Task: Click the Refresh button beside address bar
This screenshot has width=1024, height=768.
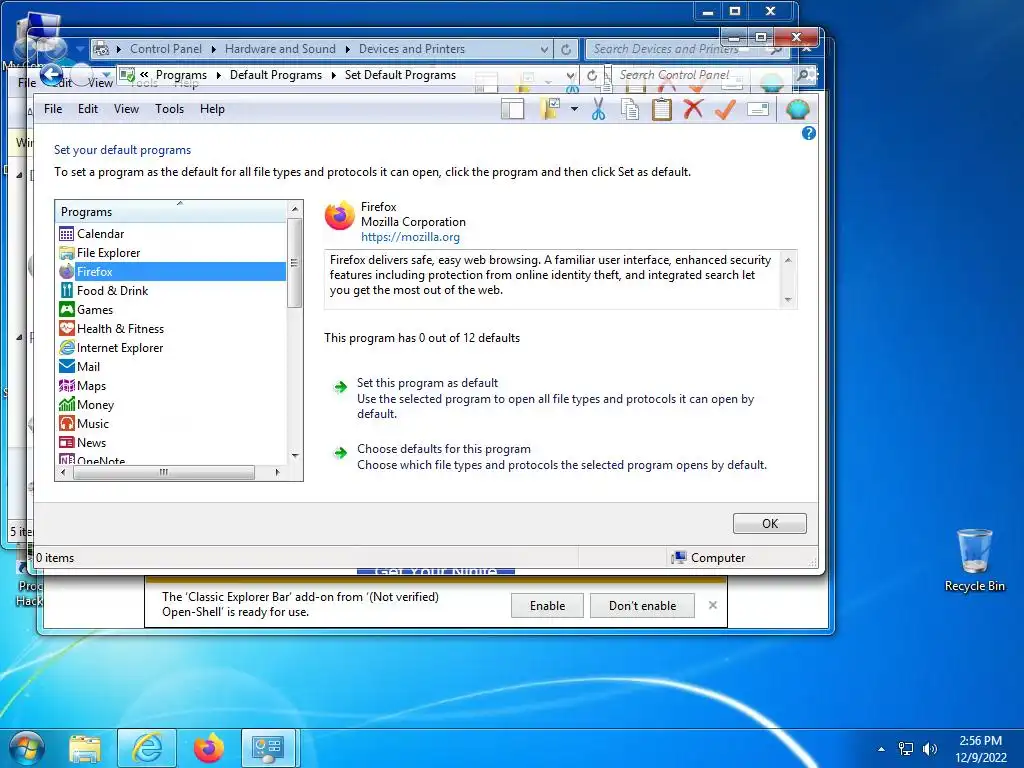Action: click(x=592, y=75)
